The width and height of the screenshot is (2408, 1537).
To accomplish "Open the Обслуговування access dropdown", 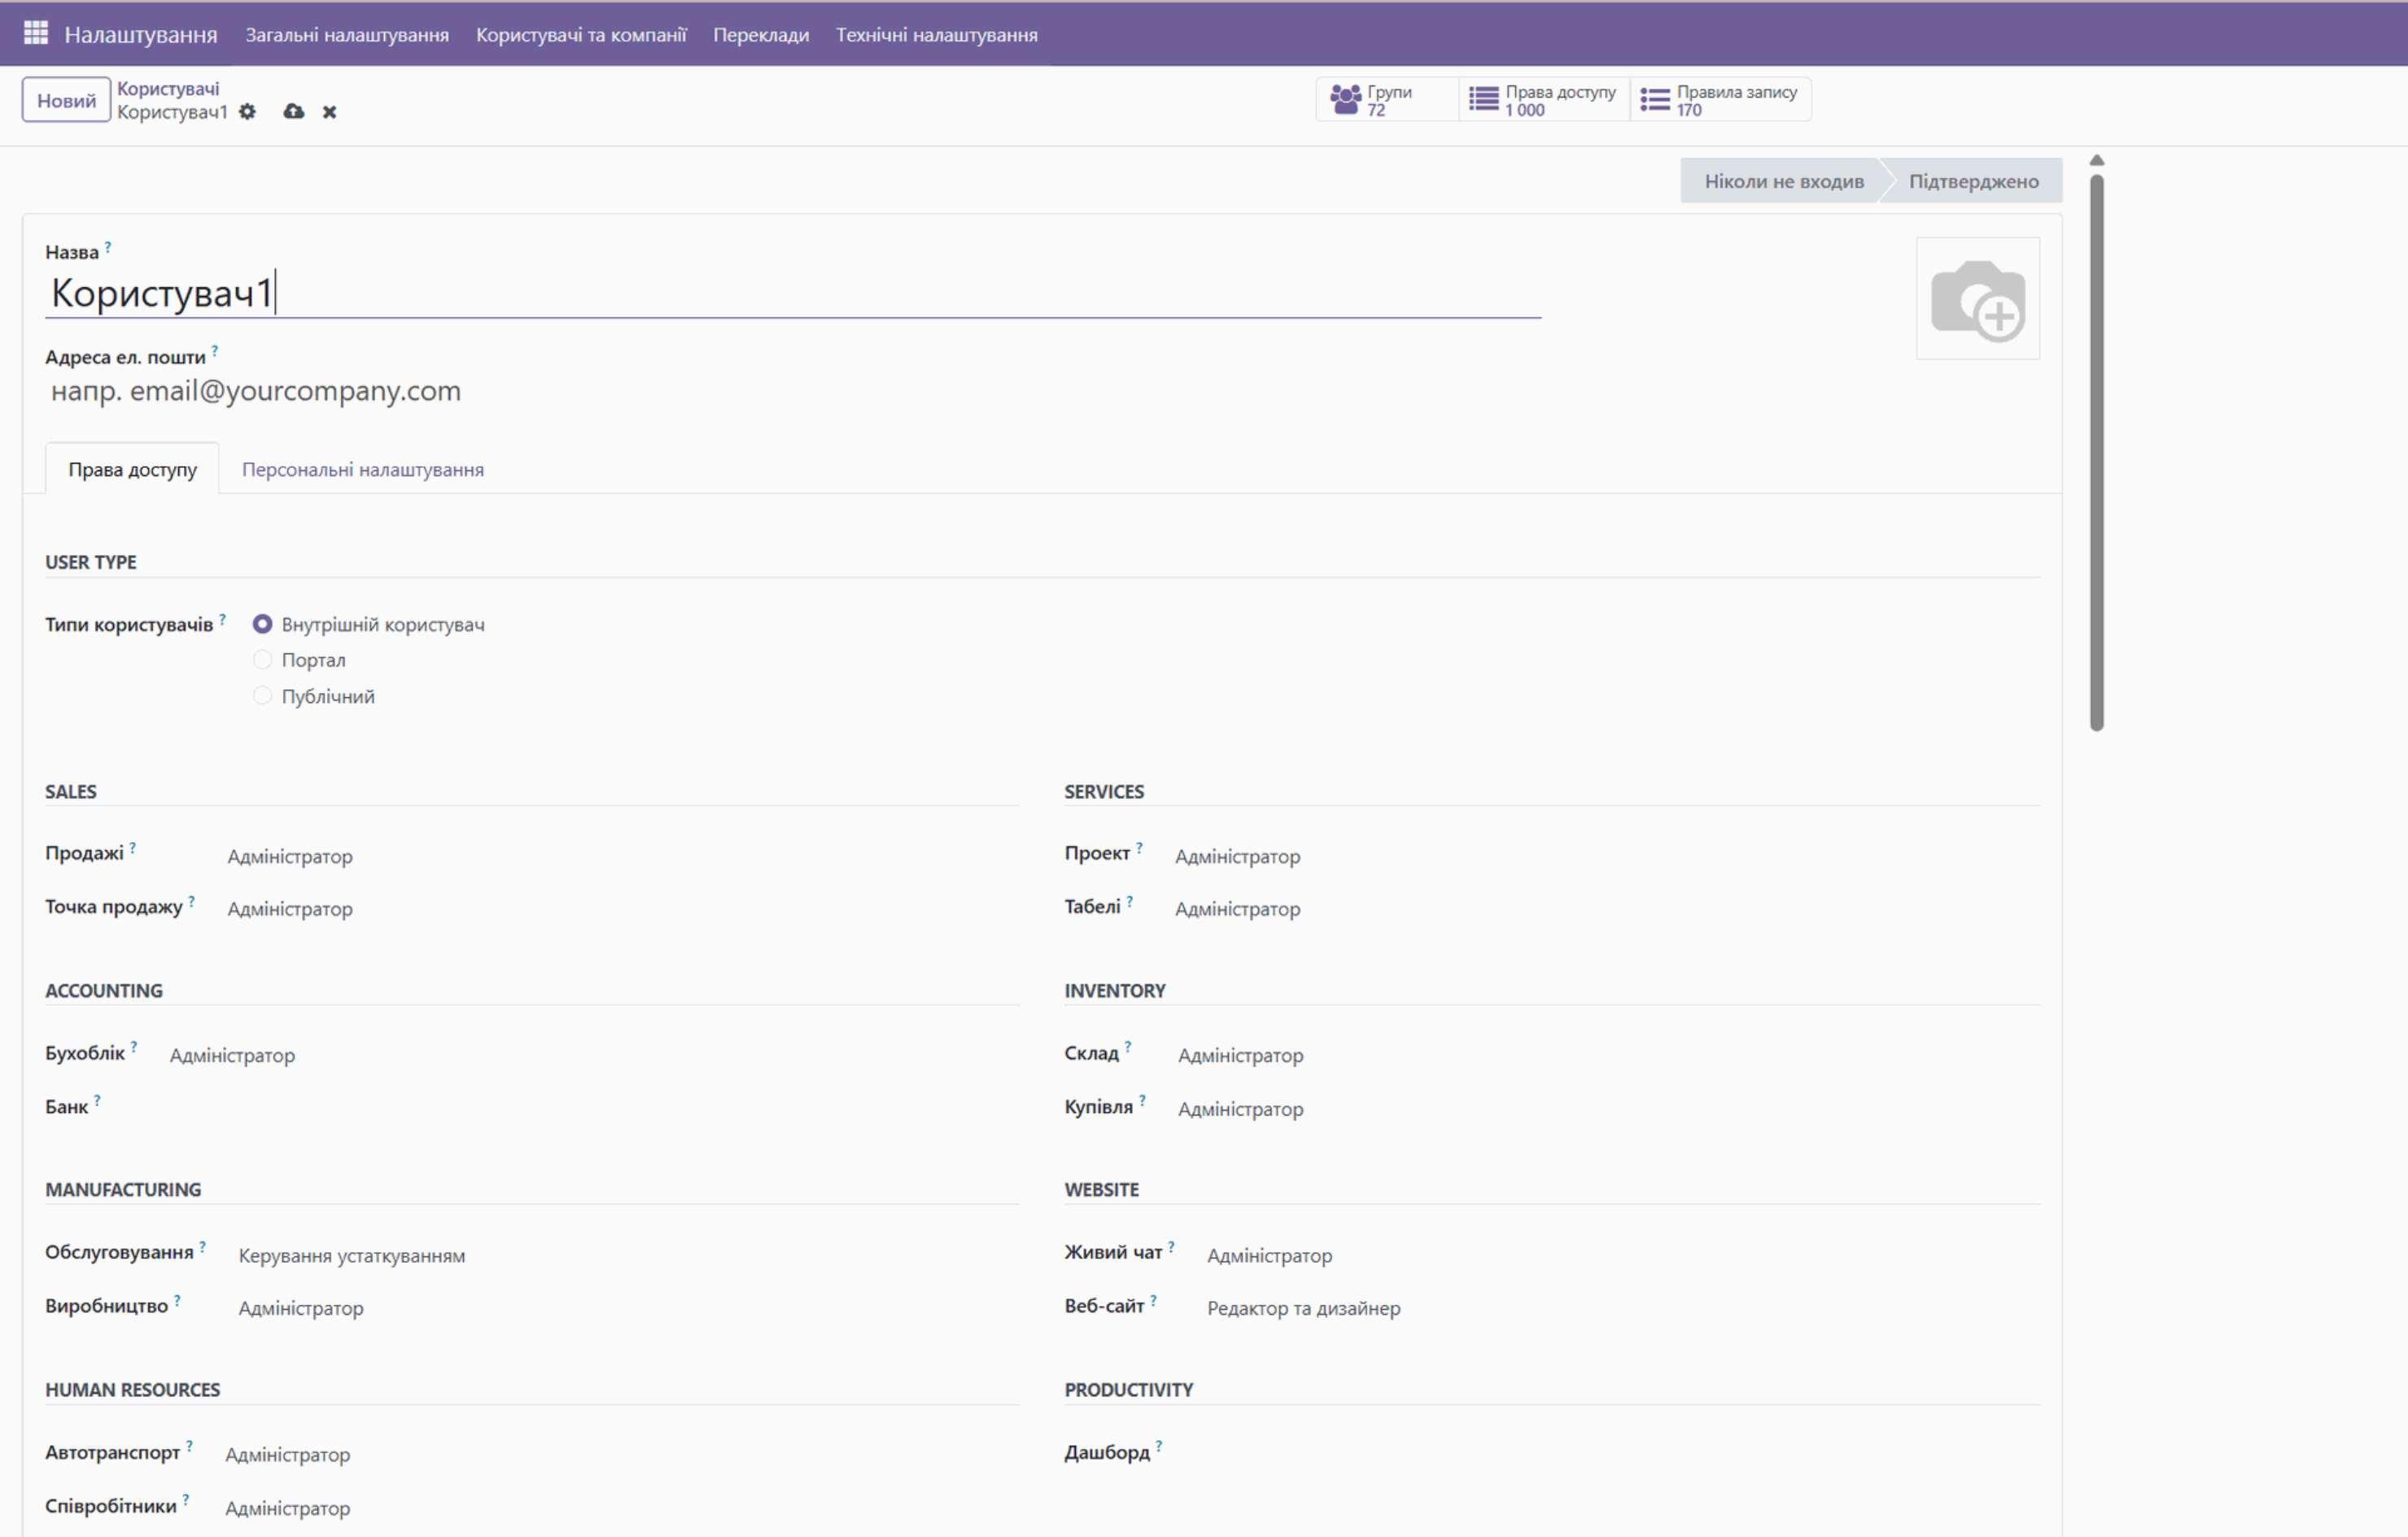I will [351, 1255].
